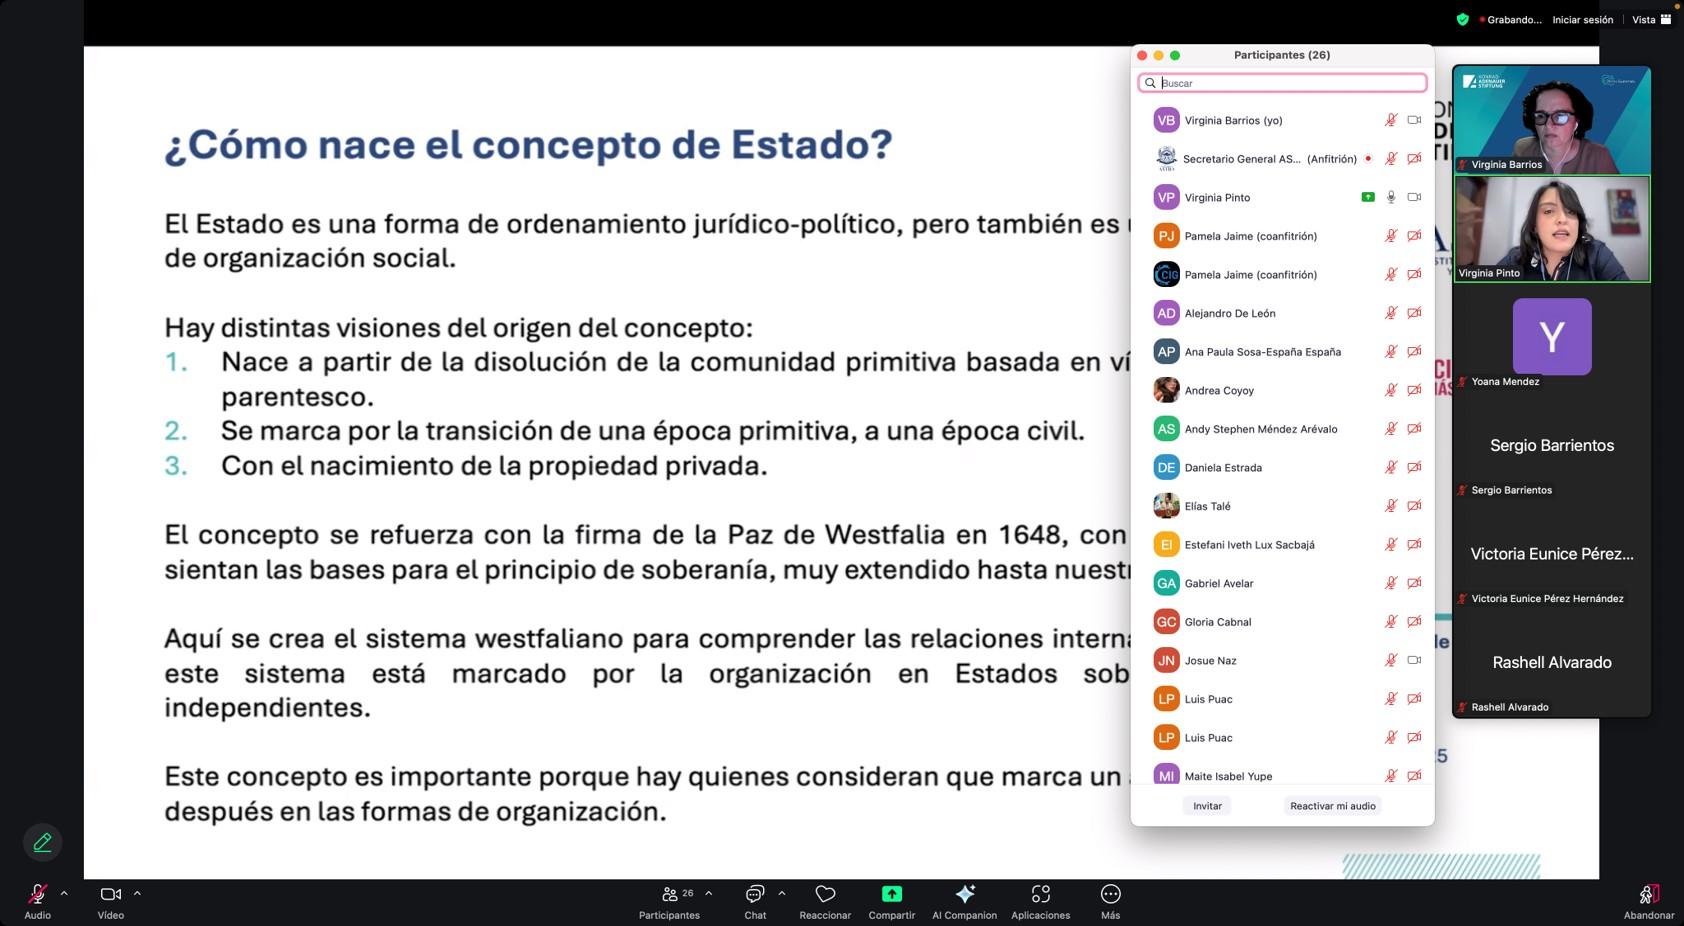
Task: Click the Reactivar mi audio button
Action: coord(1332,806)
